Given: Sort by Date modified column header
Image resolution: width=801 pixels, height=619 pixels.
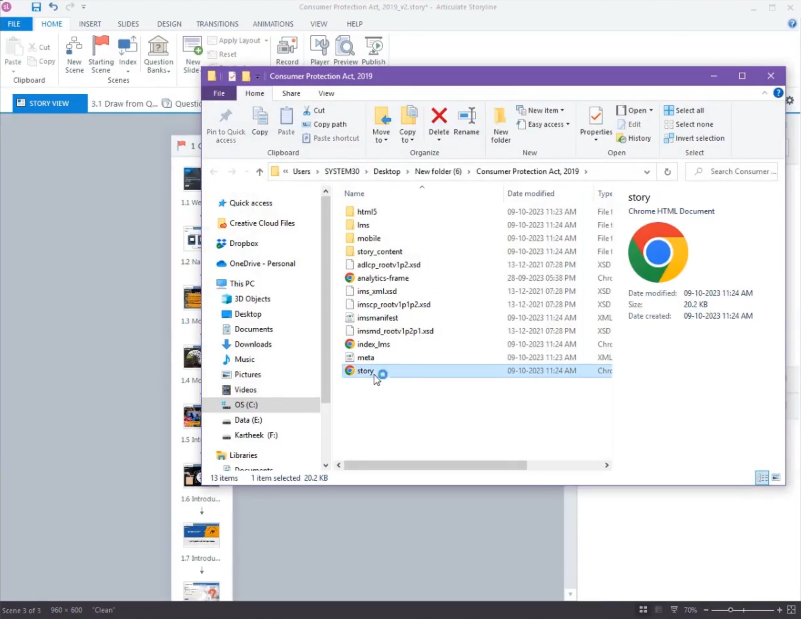Looking at the screenshot, I should pyautogui.click(x=531, y=194).
